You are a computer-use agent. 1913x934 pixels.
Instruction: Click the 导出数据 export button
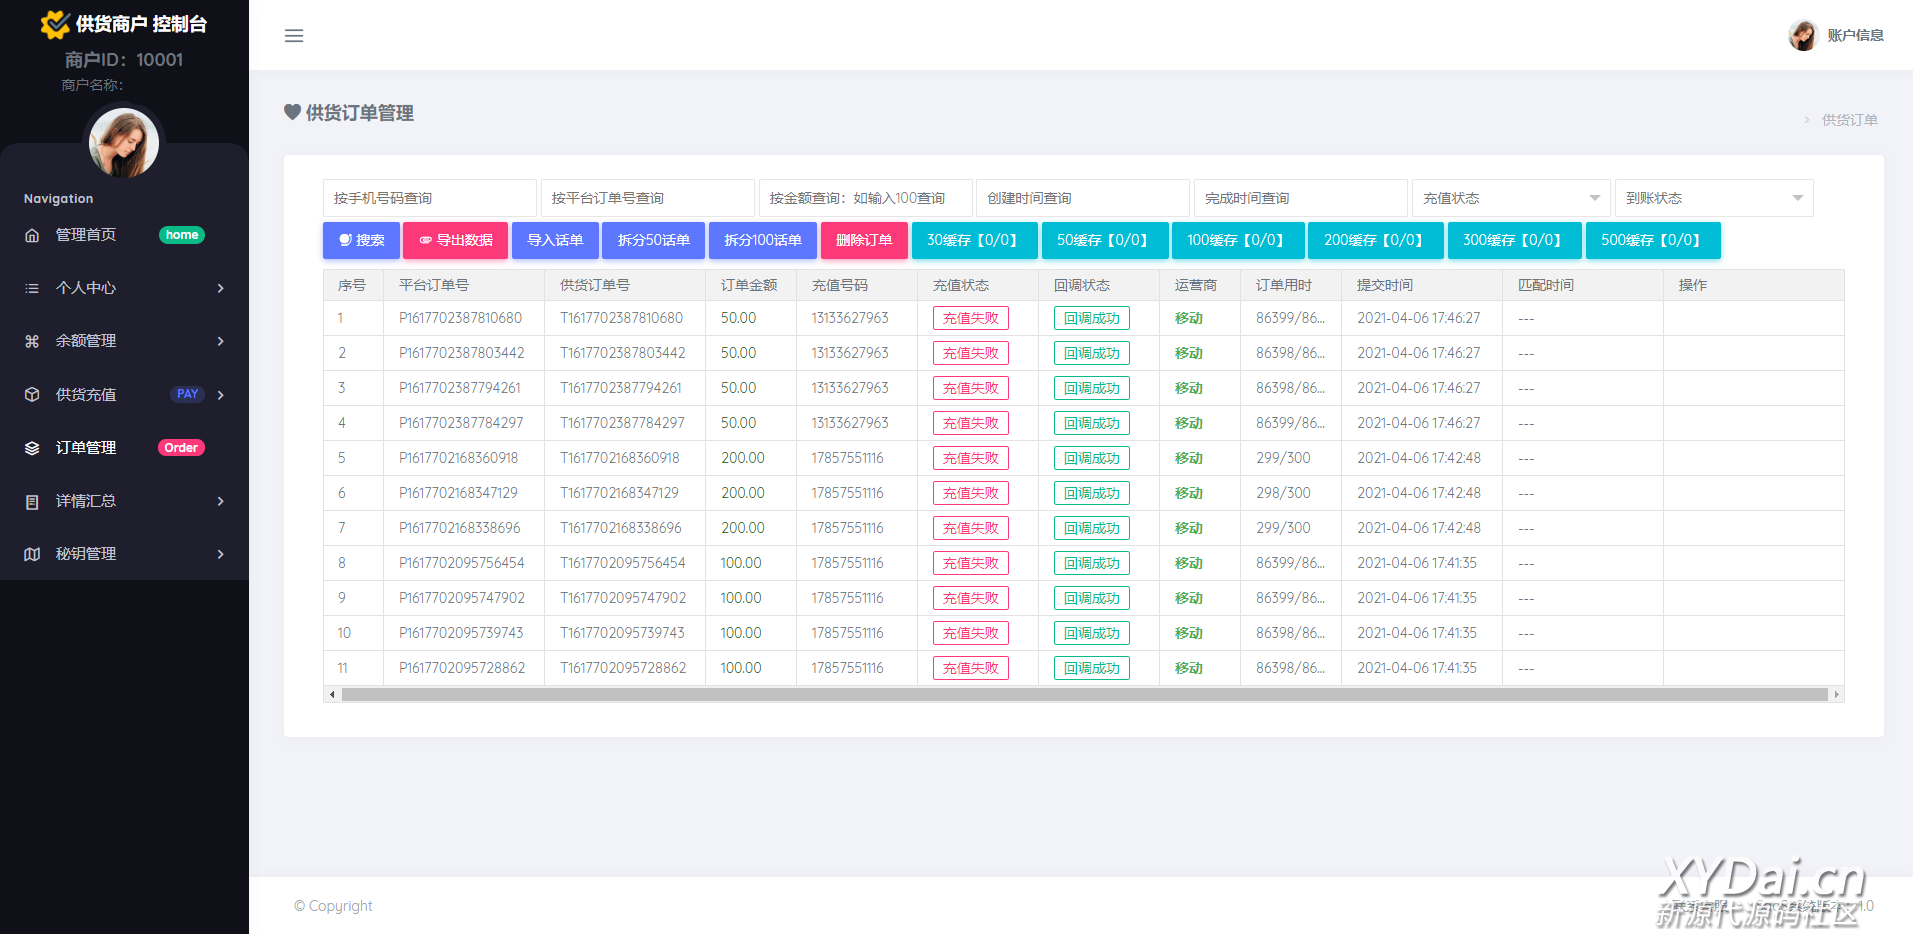click(455, 240)
